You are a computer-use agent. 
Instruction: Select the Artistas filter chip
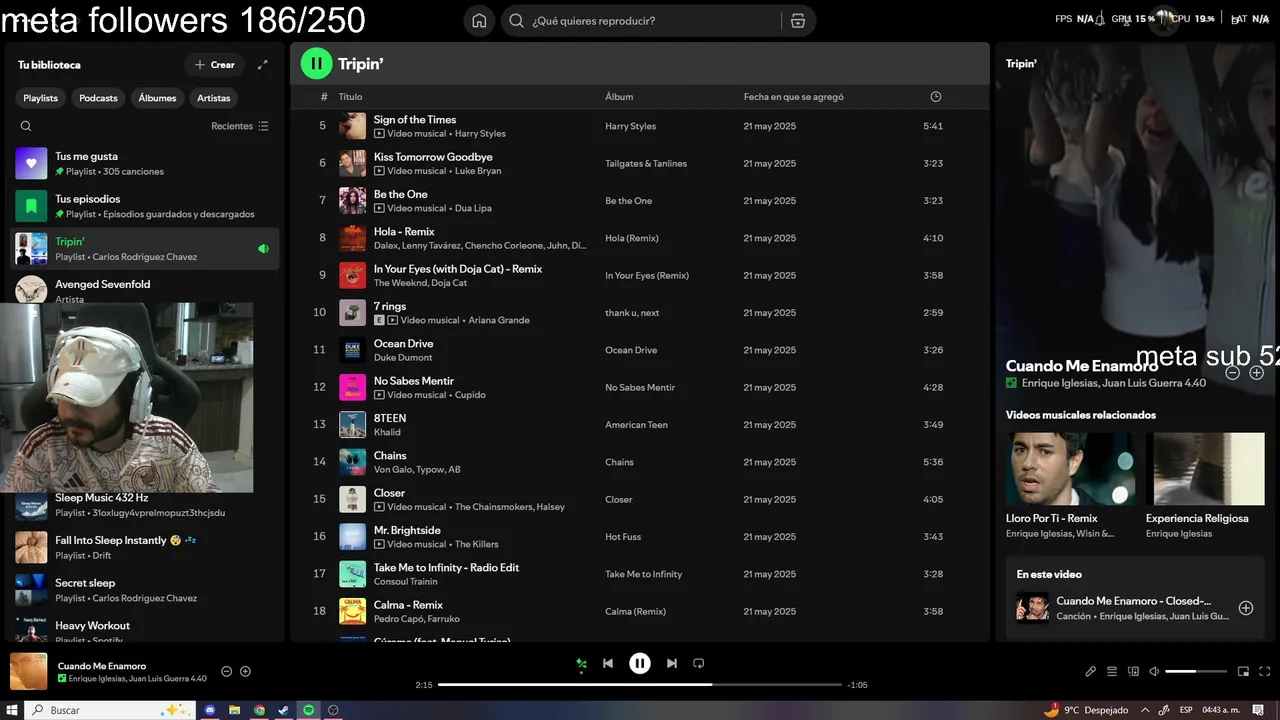[214, 98]
